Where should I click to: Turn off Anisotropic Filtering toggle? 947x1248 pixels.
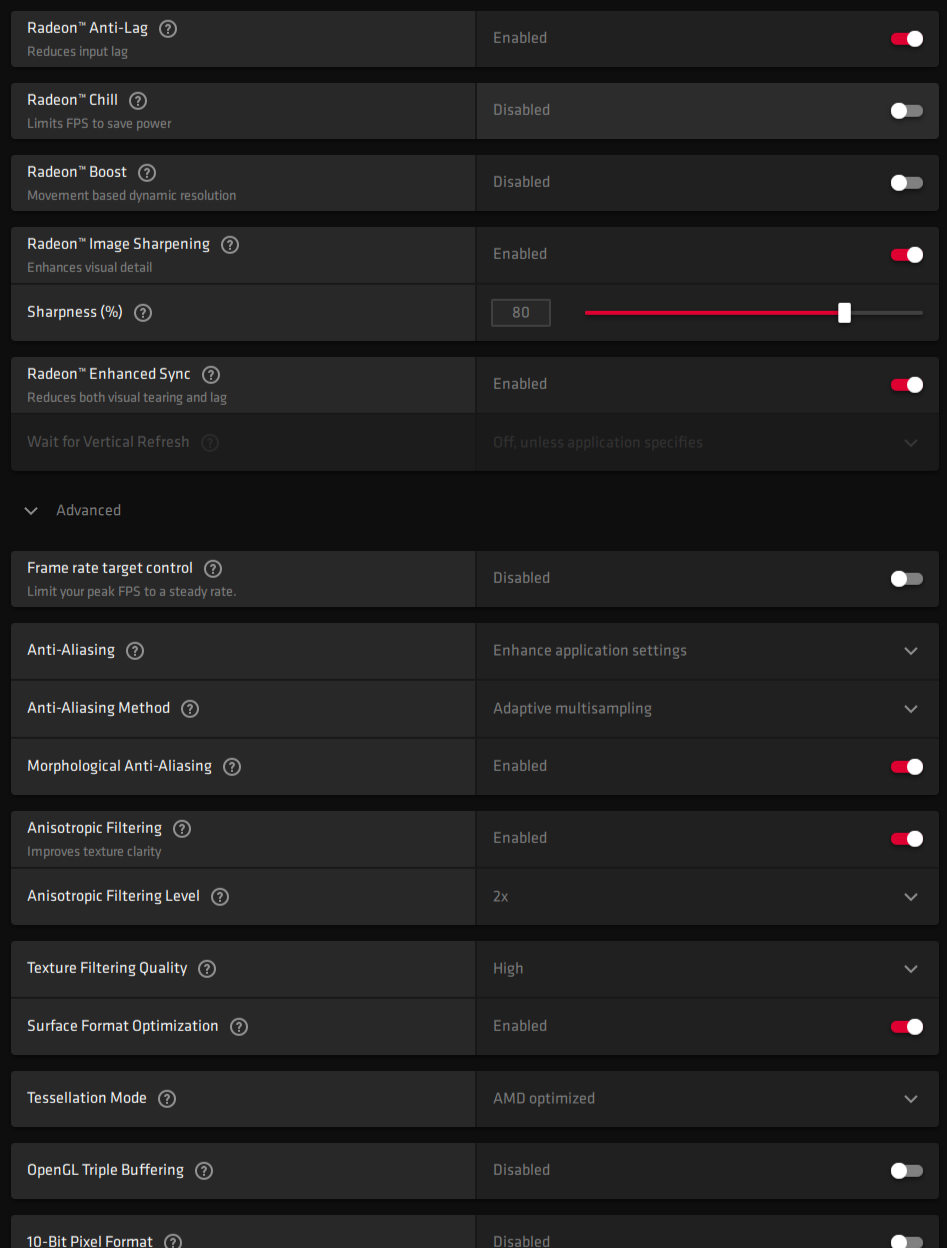click(x=907, y=839)
